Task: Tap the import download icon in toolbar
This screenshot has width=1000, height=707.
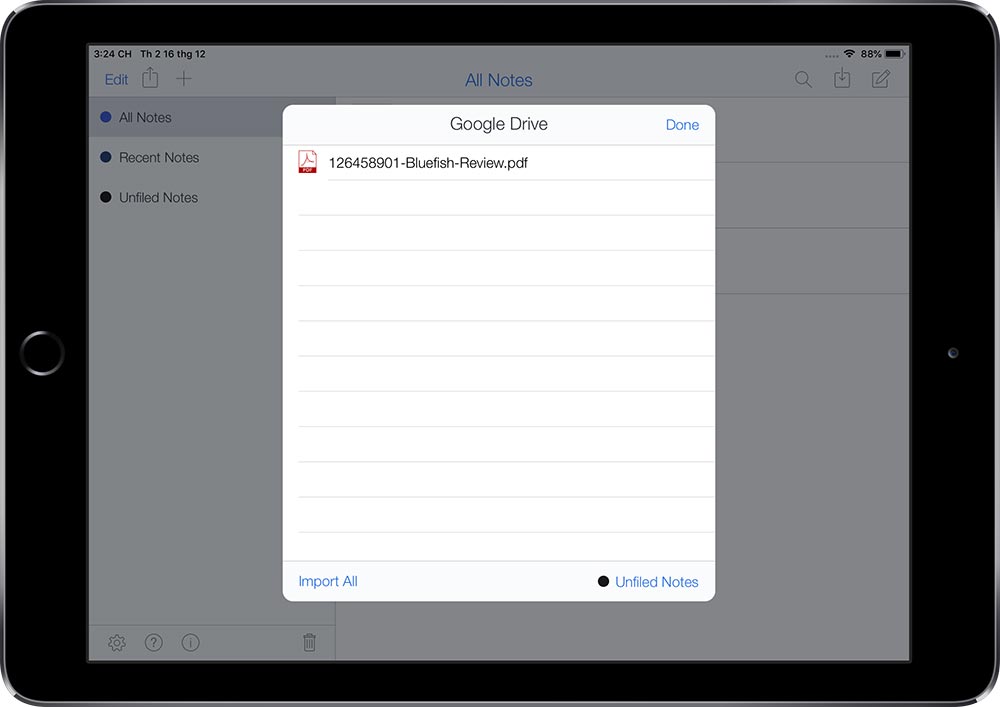Action: point(842,78)
